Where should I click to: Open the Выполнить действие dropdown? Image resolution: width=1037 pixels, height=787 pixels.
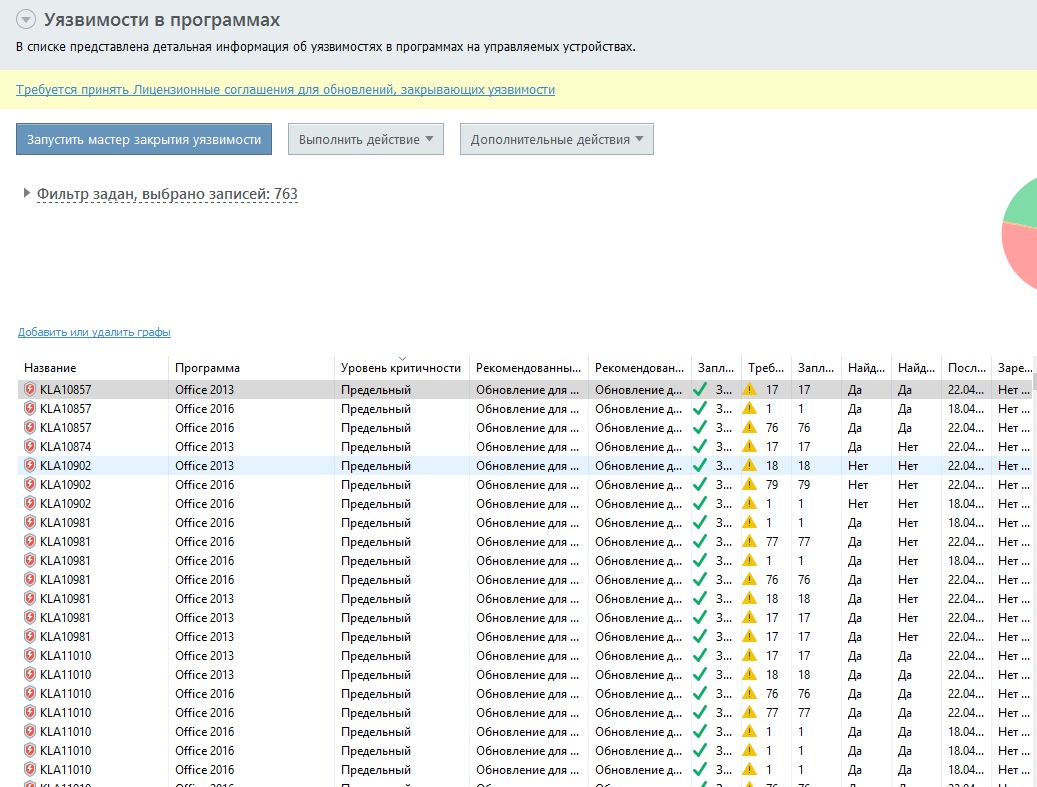366,140
